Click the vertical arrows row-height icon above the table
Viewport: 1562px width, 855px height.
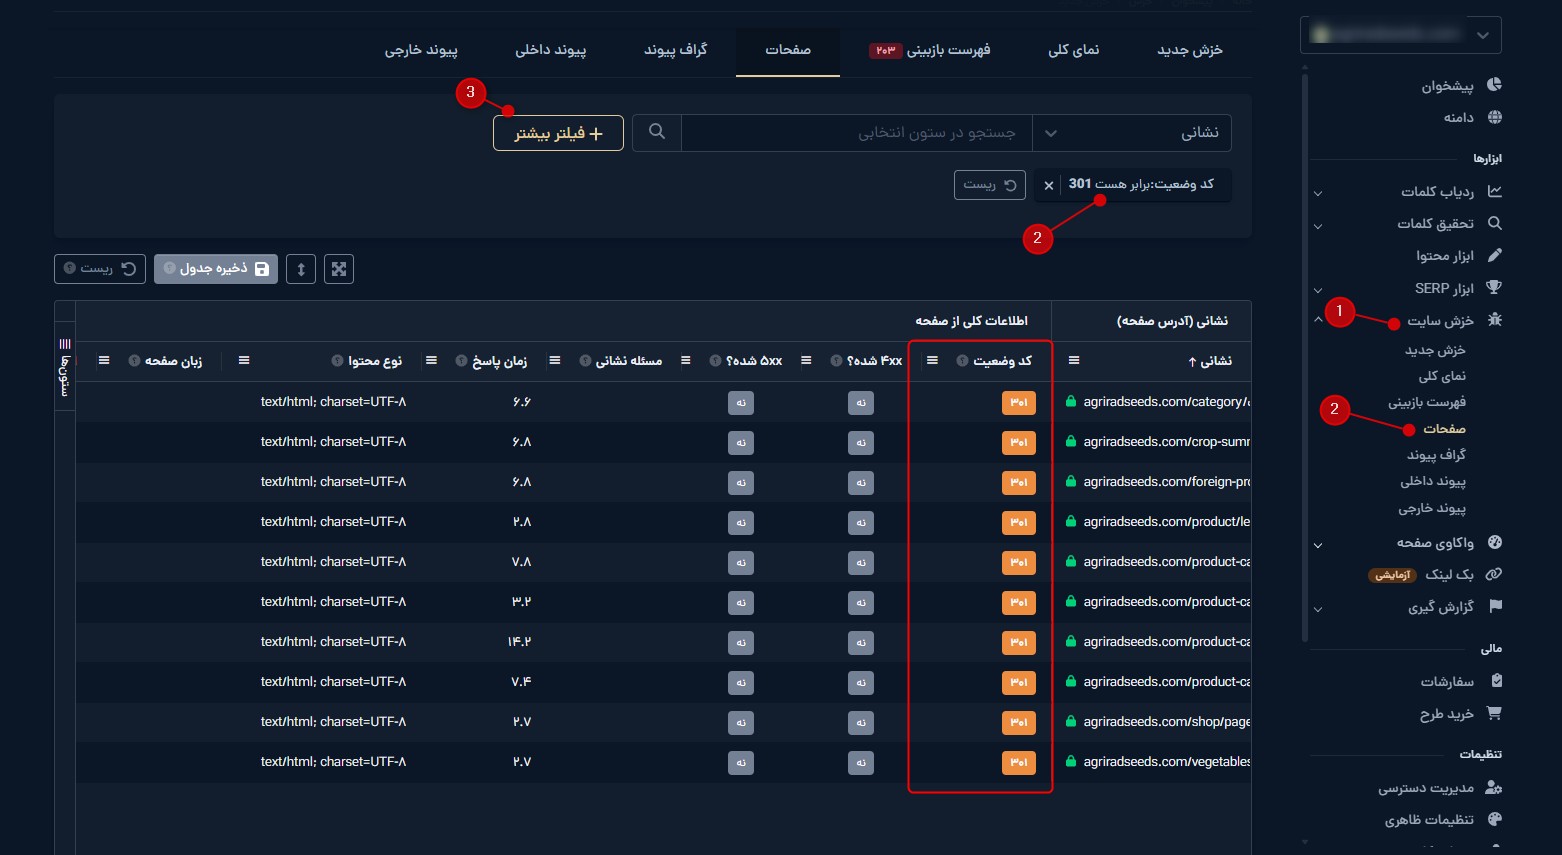pyautogui.click(x=301, y=269)
